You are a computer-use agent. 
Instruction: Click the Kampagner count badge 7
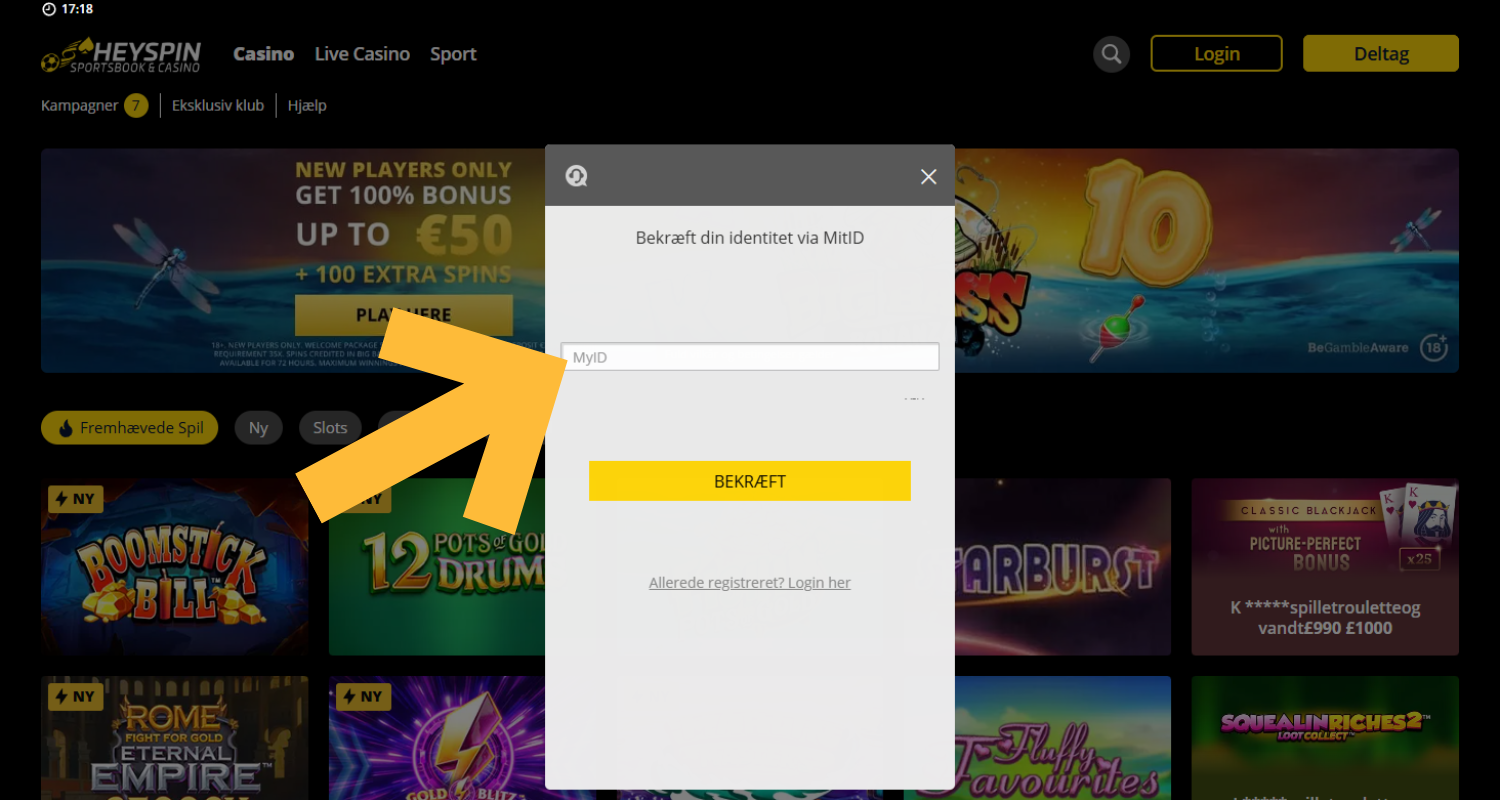click(136, 105)
